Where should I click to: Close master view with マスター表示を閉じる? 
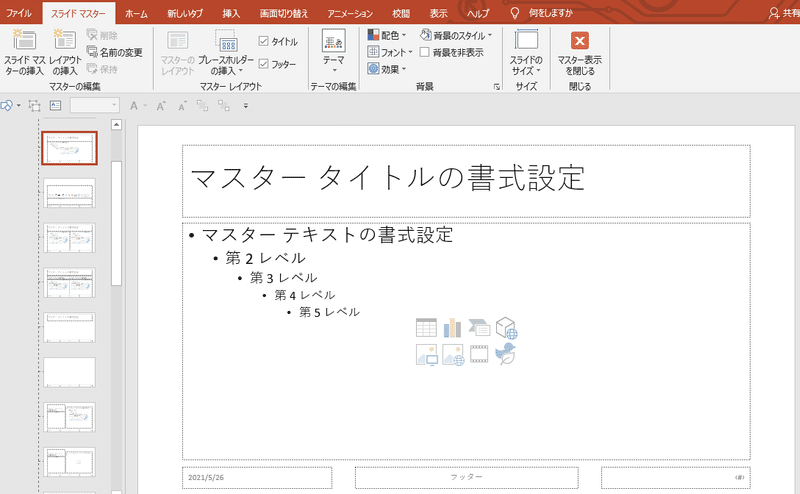[580, 52]
